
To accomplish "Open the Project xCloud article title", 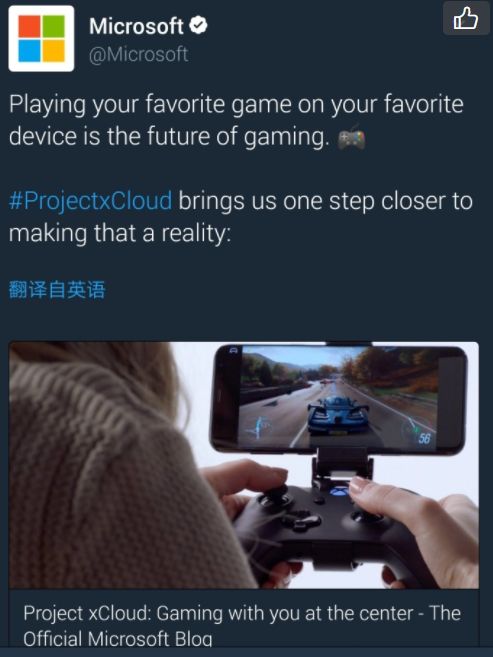I will tap(242, 614).
